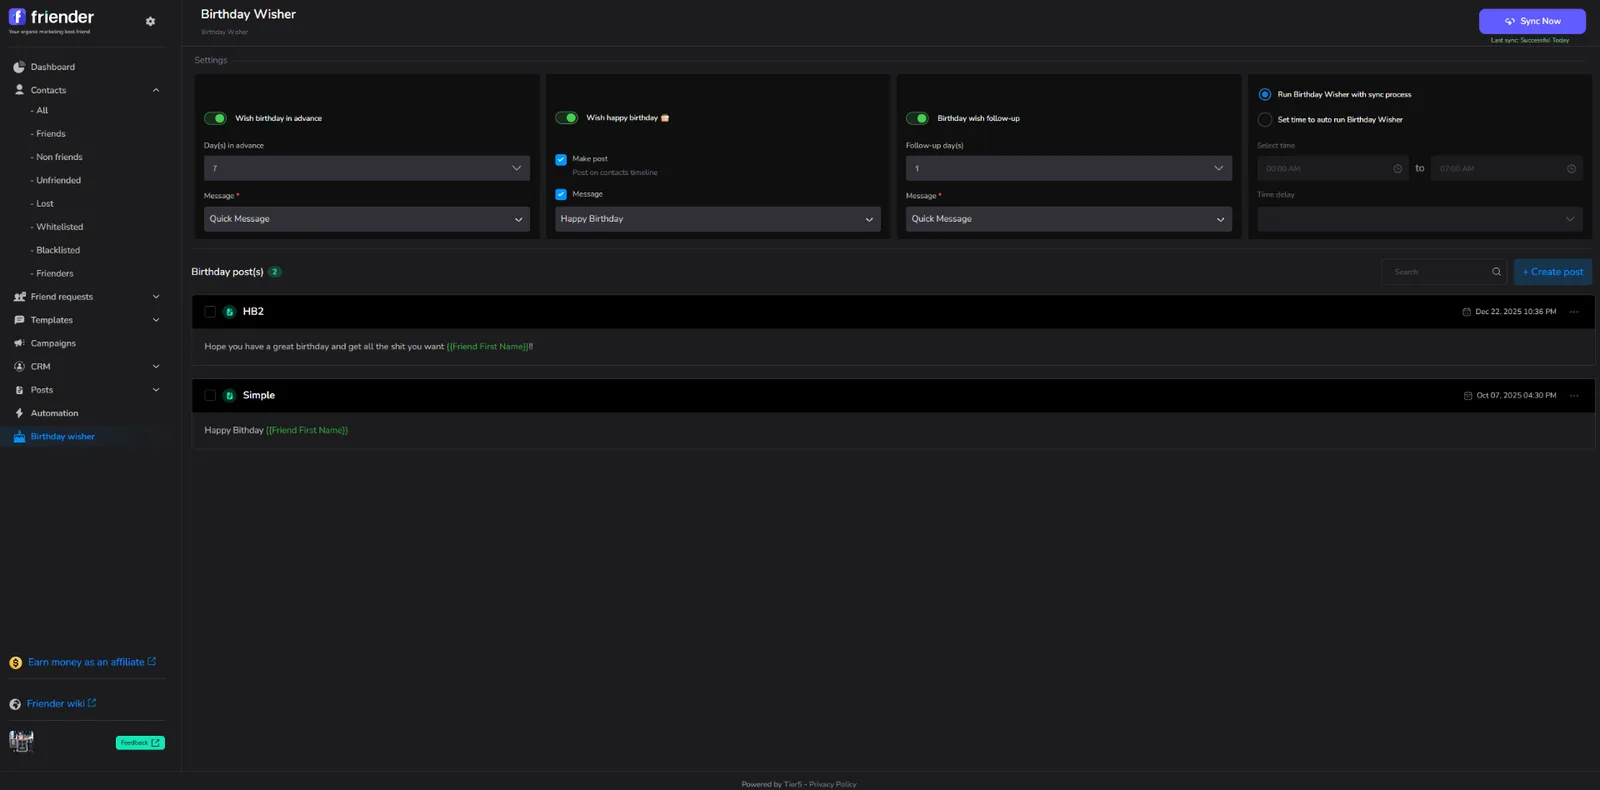Click the user avatar in sidebar bottom
The width and height of the screenshot is (1600, 790).
(x=21, y=741)
